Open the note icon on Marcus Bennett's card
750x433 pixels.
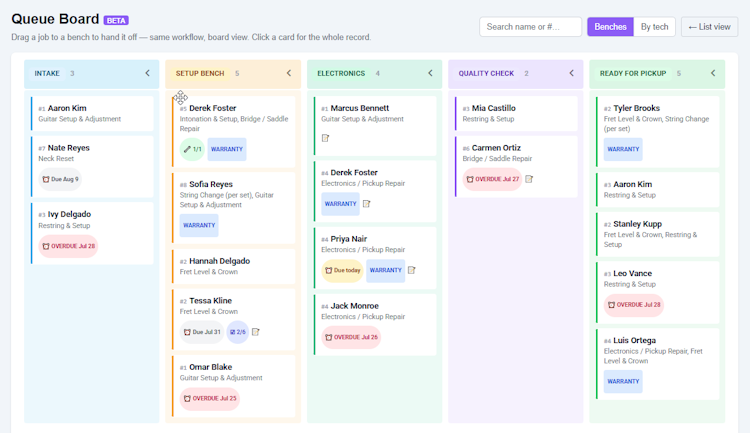325,138
